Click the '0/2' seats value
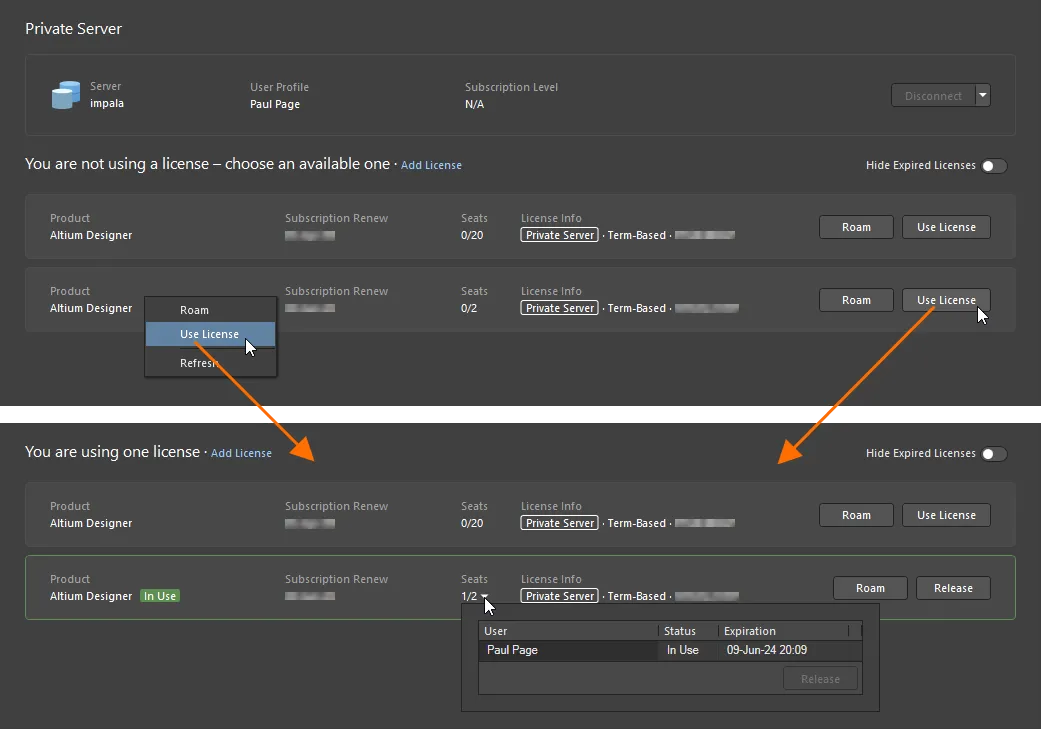The image size is (1041, 729). pos(469,308)
